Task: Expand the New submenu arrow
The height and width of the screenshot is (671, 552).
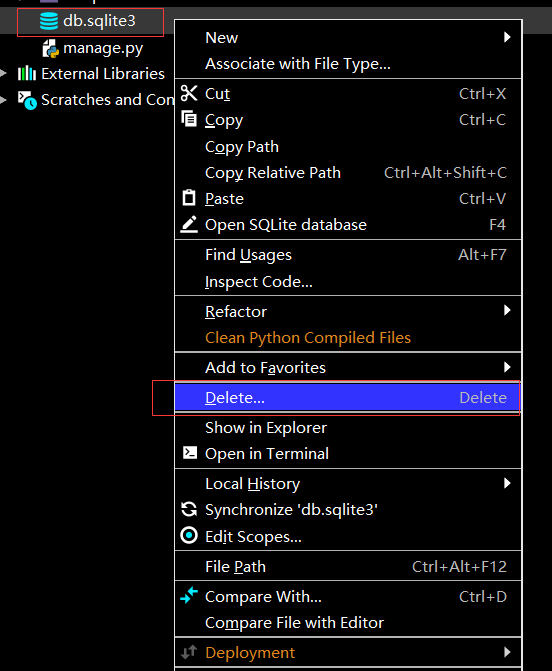Action: 507,37
